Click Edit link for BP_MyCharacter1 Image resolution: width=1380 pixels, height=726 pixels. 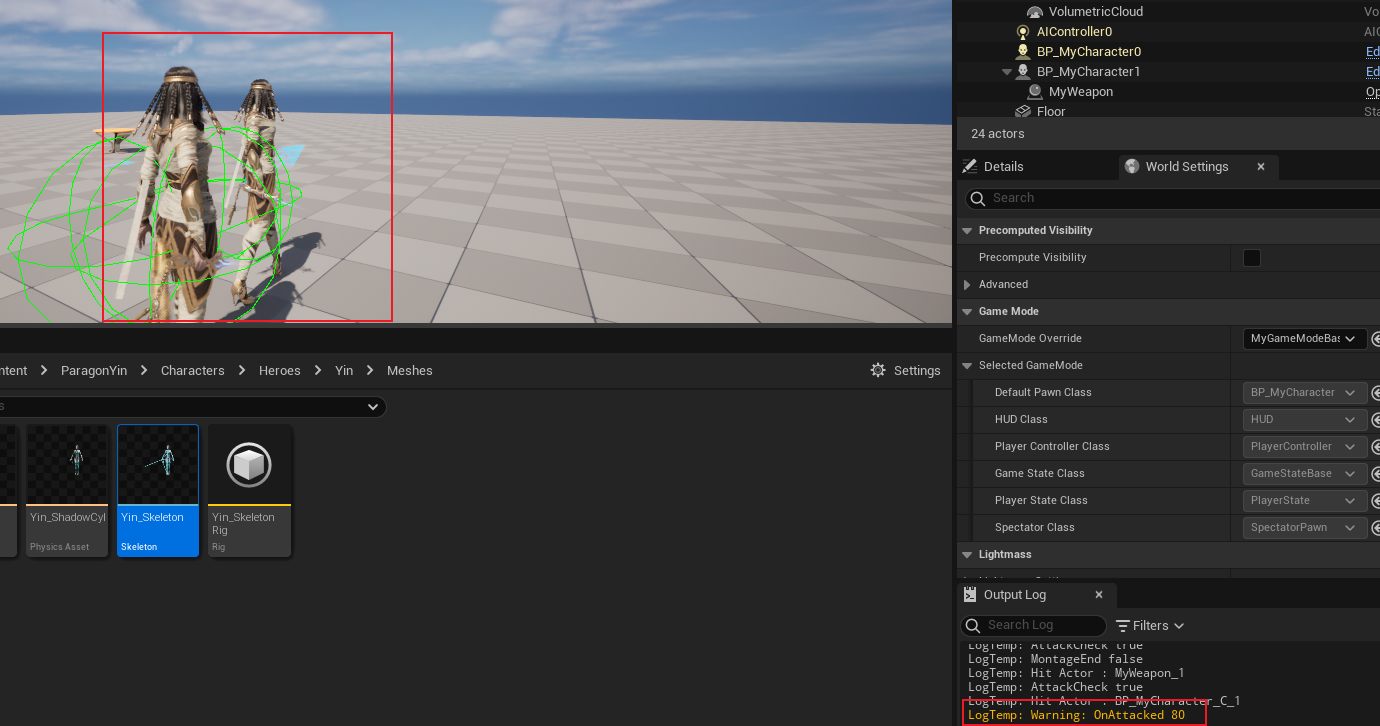pyautogui.click(x=1373, y=72)
